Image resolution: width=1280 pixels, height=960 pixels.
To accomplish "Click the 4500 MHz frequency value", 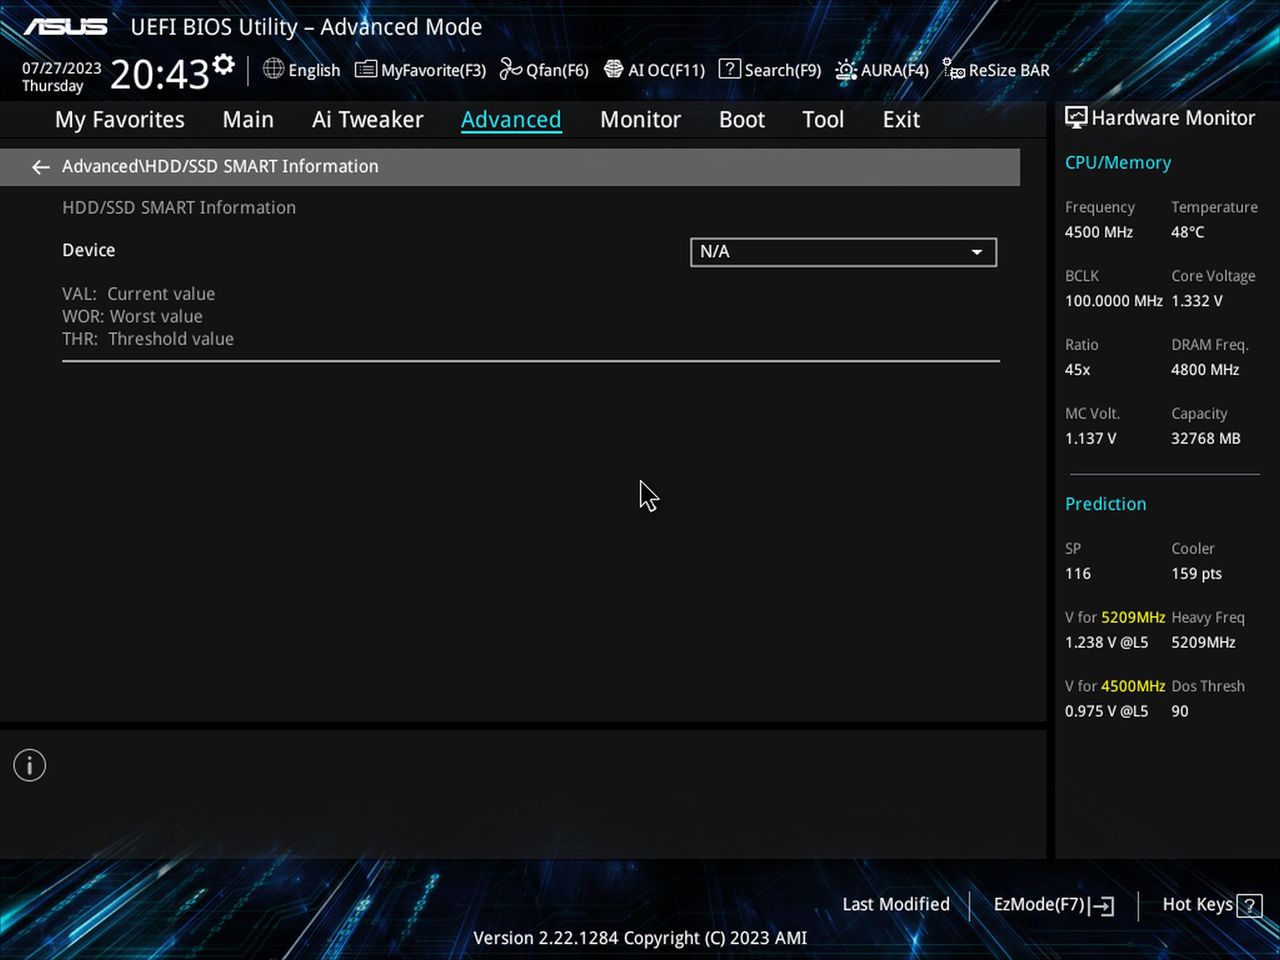I will tap(1098, 232).
